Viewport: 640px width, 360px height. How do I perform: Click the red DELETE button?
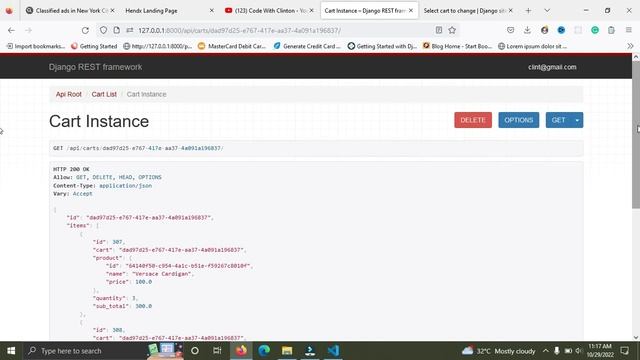click(473, 120)
